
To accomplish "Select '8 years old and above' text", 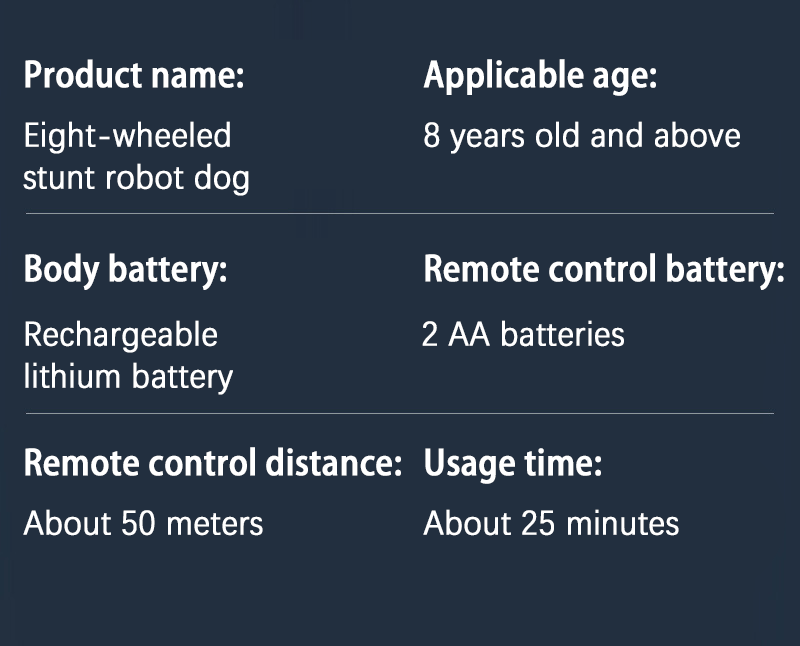I will [x=582, y=136].
